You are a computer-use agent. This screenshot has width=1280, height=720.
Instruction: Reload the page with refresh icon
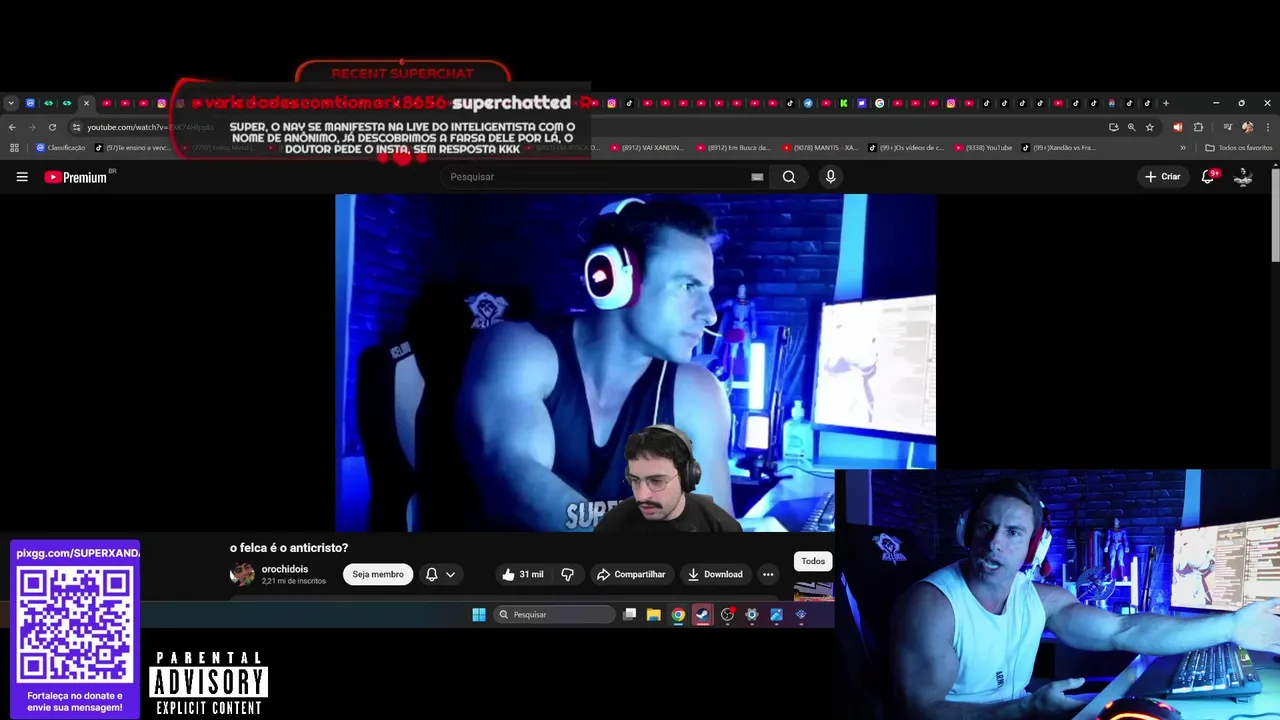tap(52, 127)
